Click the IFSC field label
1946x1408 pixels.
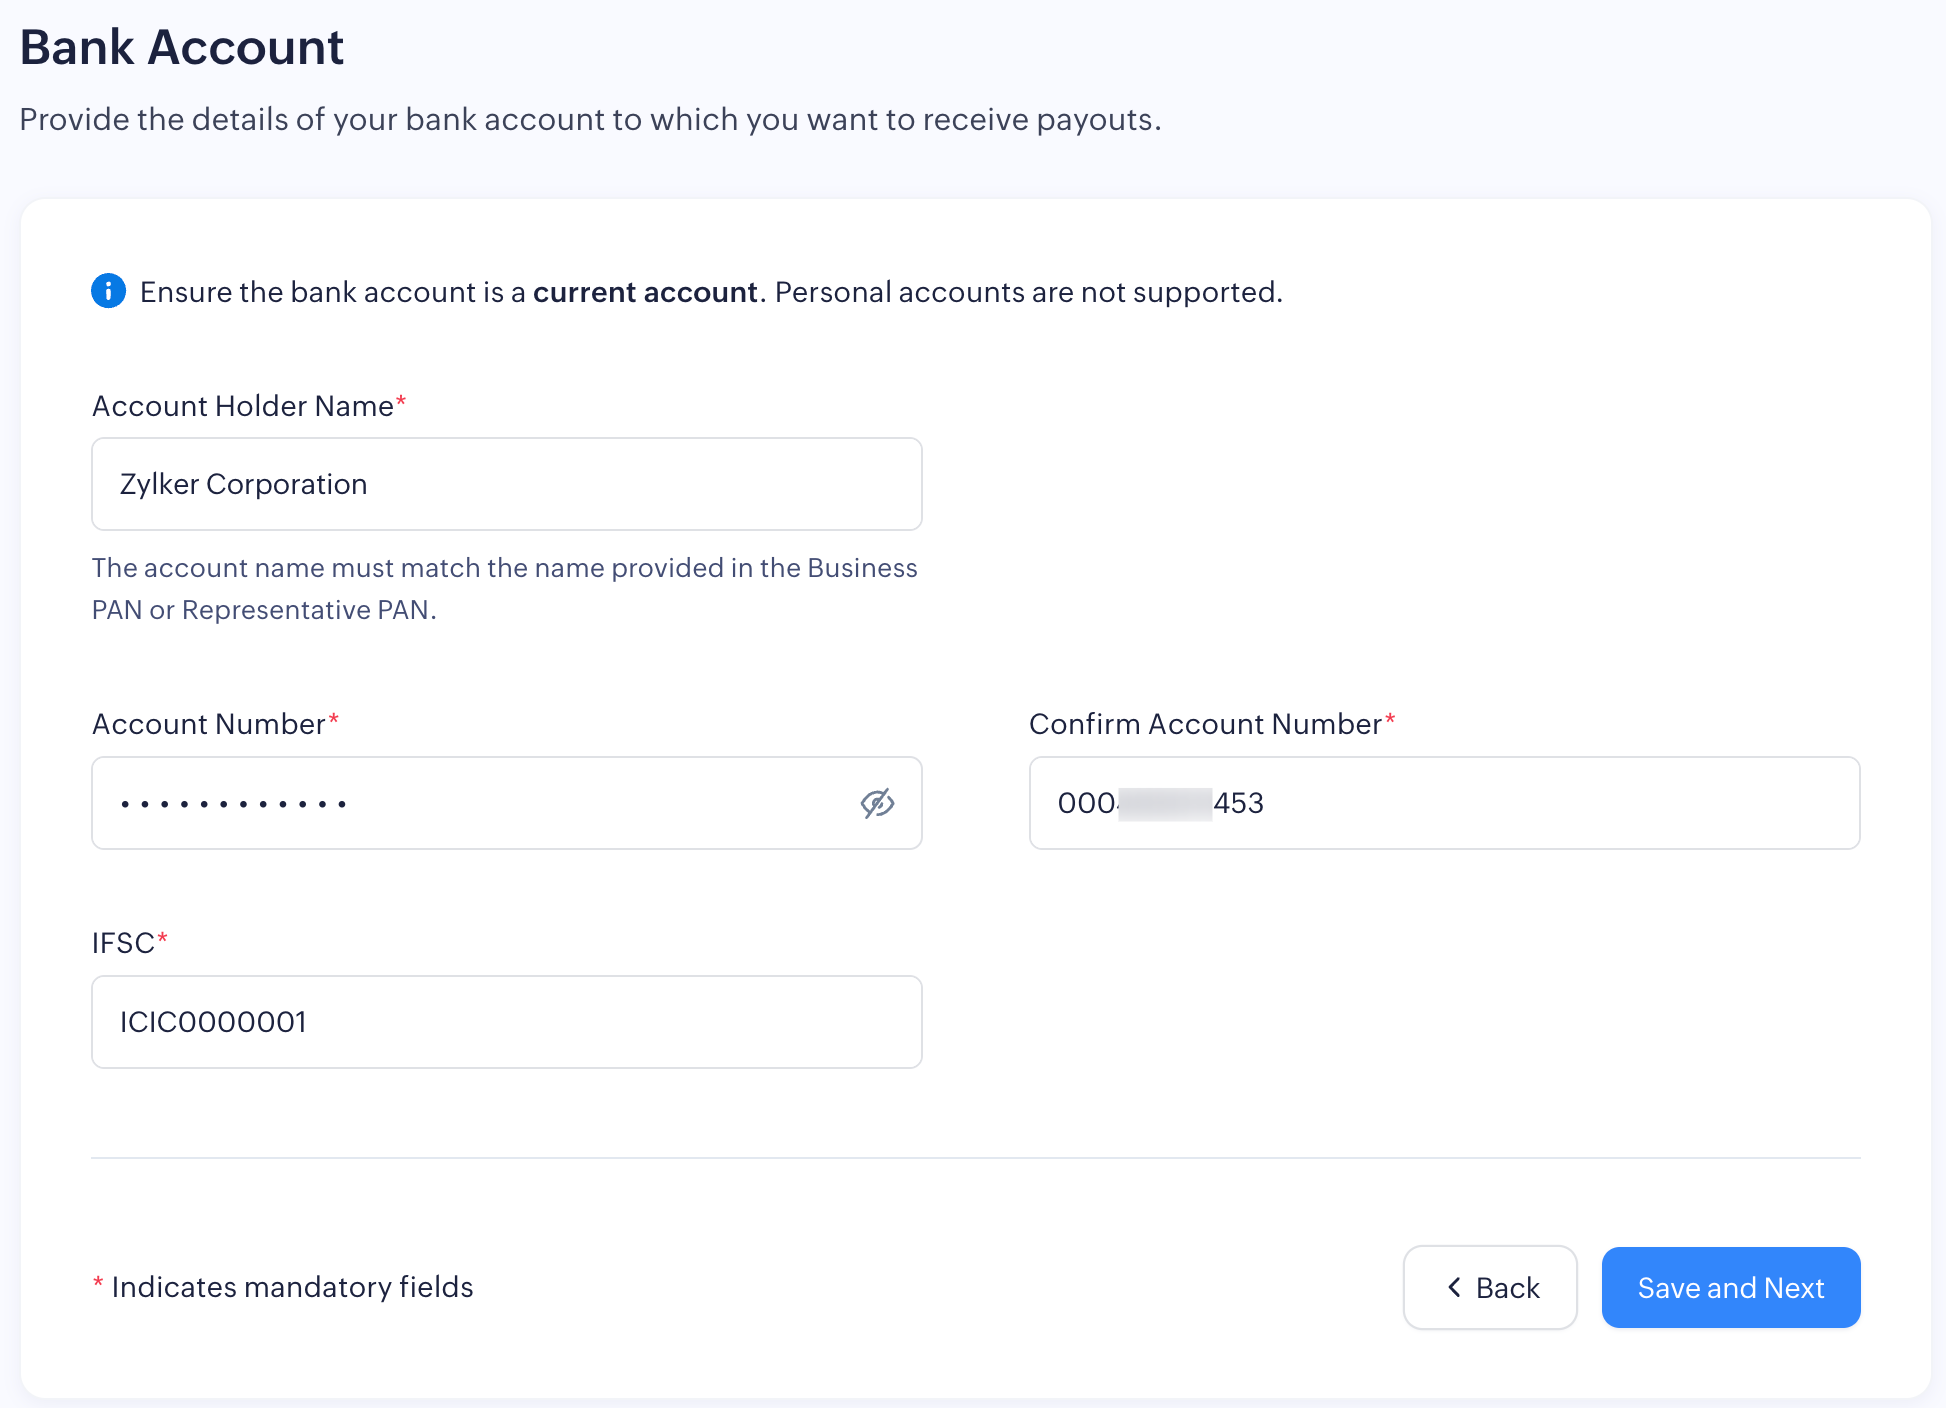123,943
